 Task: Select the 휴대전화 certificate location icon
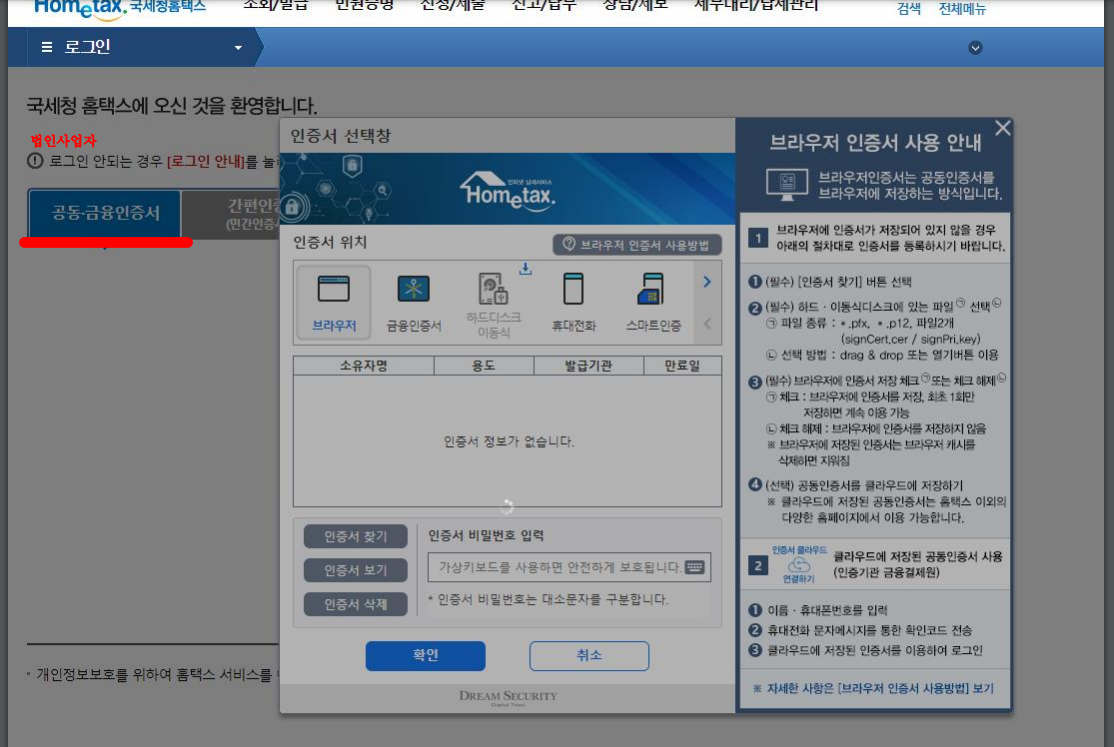(573, 301)
